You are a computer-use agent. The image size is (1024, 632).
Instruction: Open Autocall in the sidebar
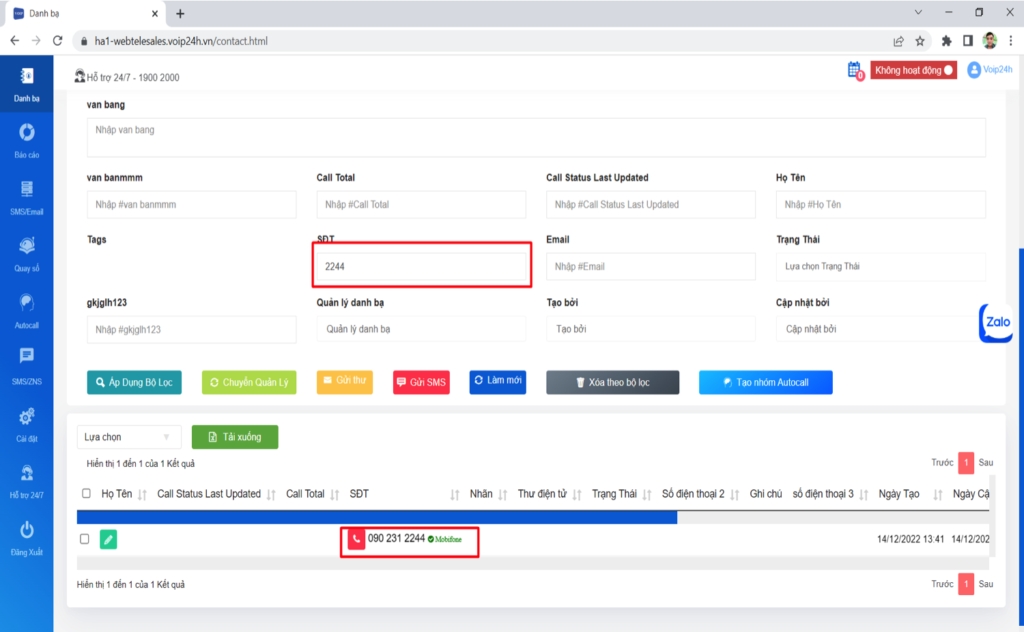click(27, 310)
